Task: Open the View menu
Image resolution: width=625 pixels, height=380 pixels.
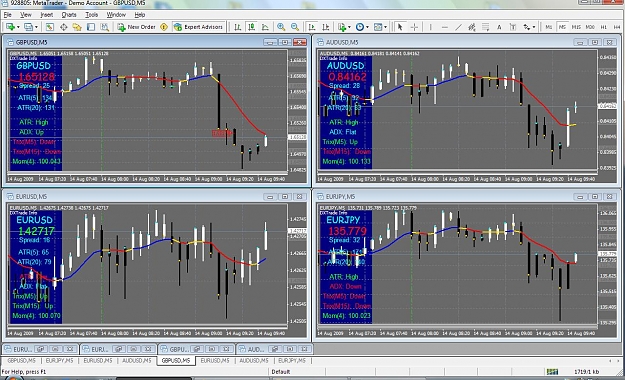Action: pos(26,14)
